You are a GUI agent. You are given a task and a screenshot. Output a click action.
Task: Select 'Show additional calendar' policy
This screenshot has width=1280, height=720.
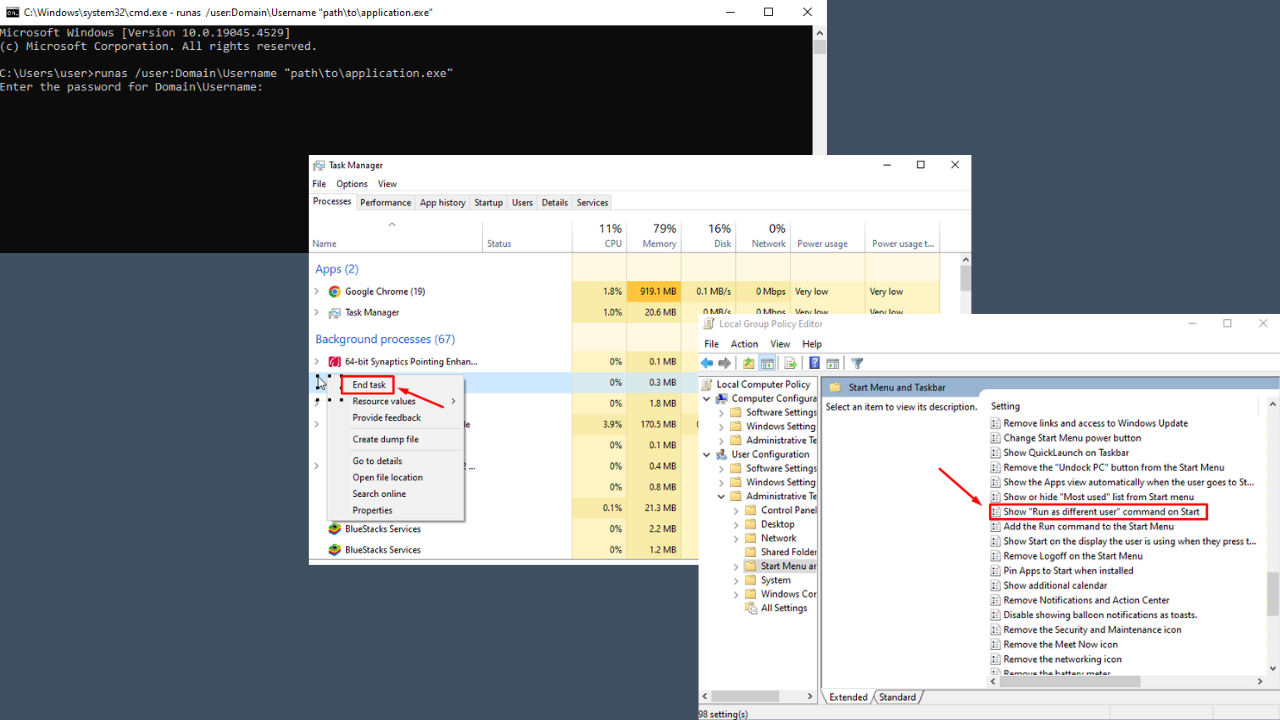point(1055,585)
